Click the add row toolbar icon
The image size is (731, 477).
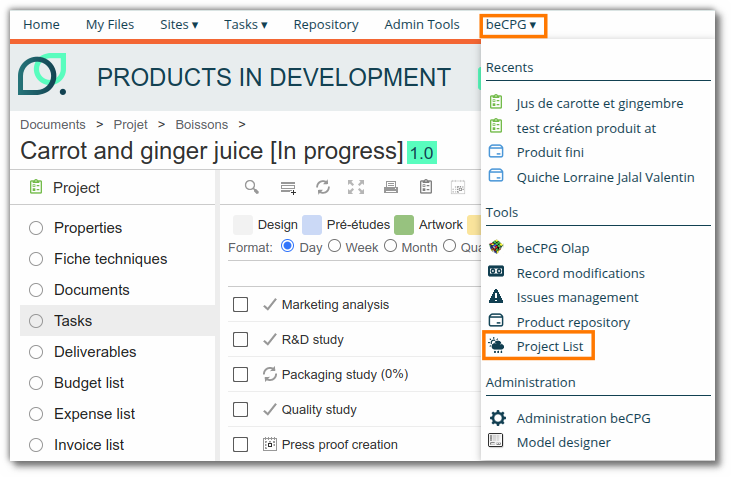[288, 188]
